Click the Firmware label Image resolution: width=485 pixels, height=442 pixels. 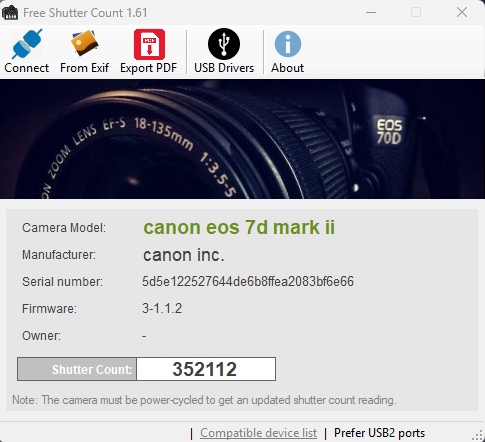[x=49, y=309]
